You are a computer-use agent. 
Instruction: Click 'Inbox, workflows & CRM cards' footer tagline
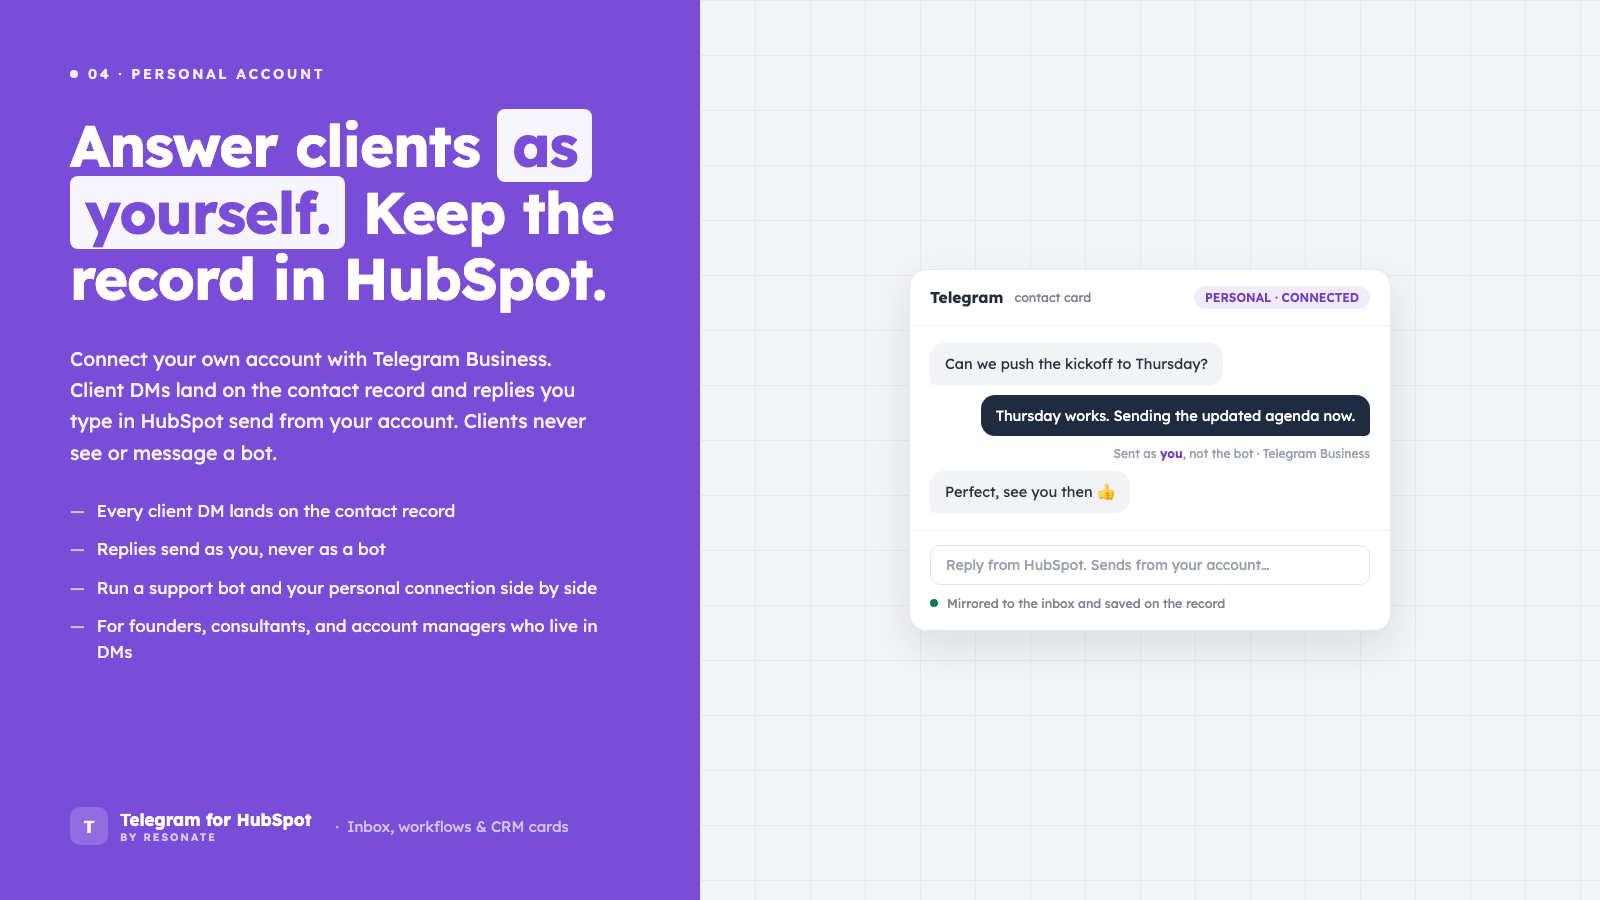458,827
